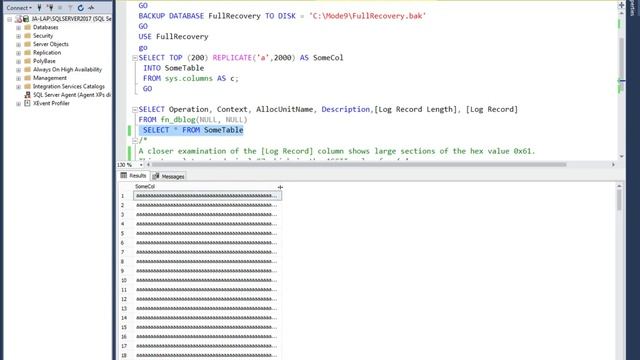The height and width of the screenshot is (360, 640).
Task: Expand Integration Services Catalogs folder
Action: 18,87
